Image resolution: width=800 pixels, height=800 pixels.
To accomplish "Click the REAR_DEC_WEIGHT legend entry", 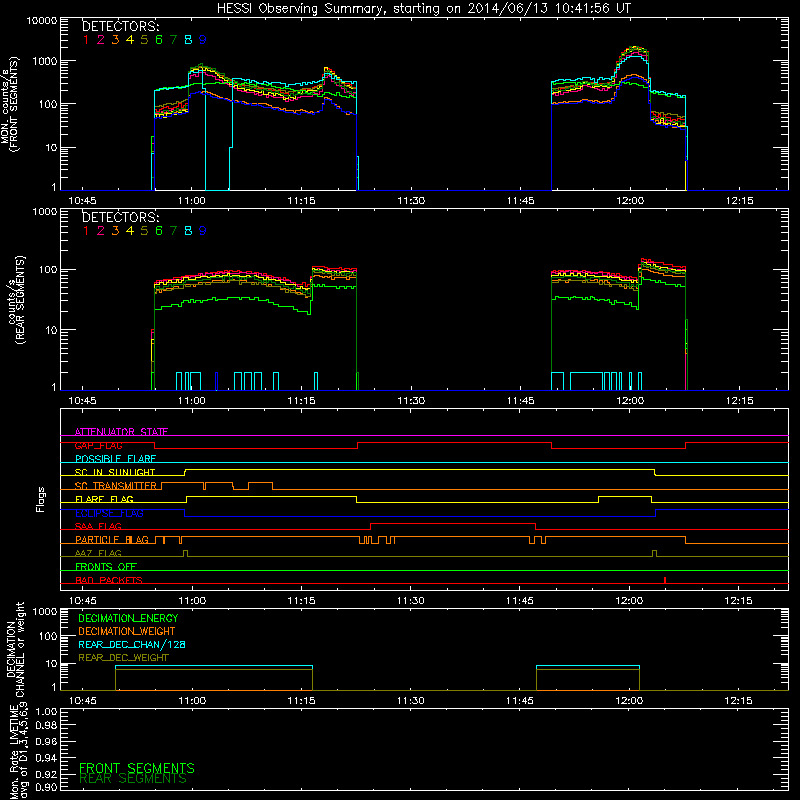I will coord(123,658).
